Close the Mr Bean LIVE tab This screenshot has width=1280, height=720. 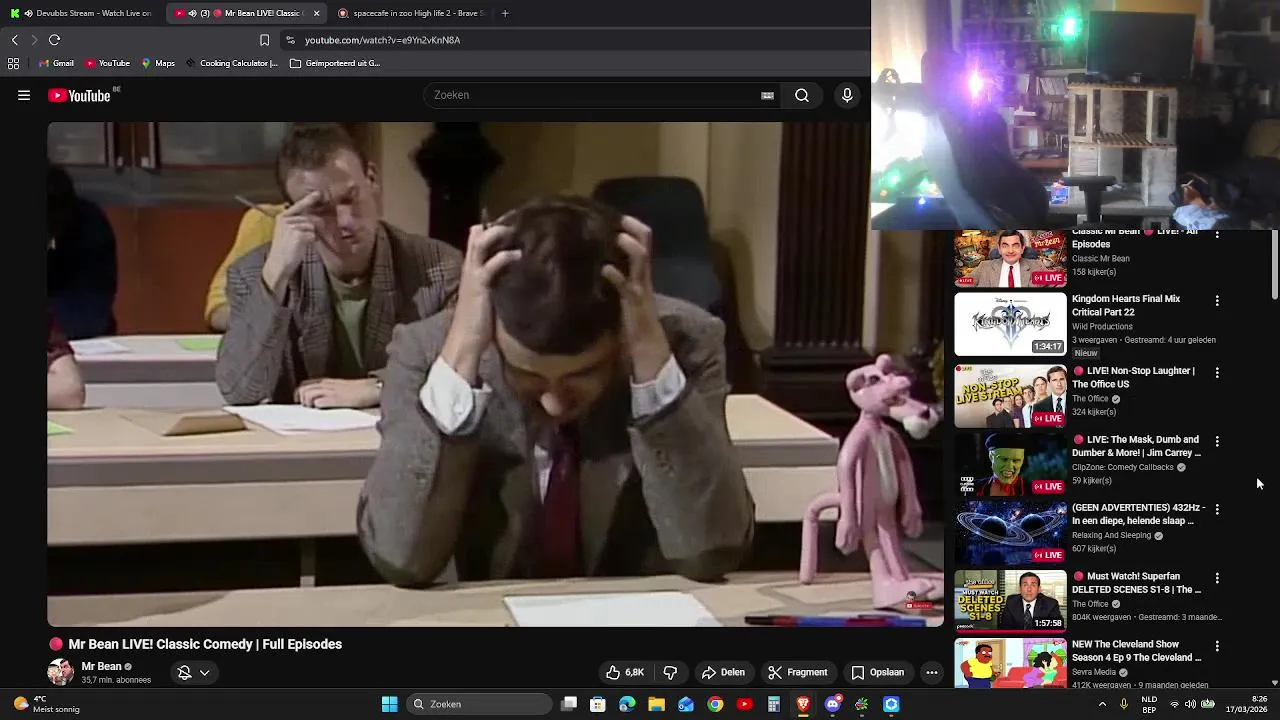click(316, 13)
